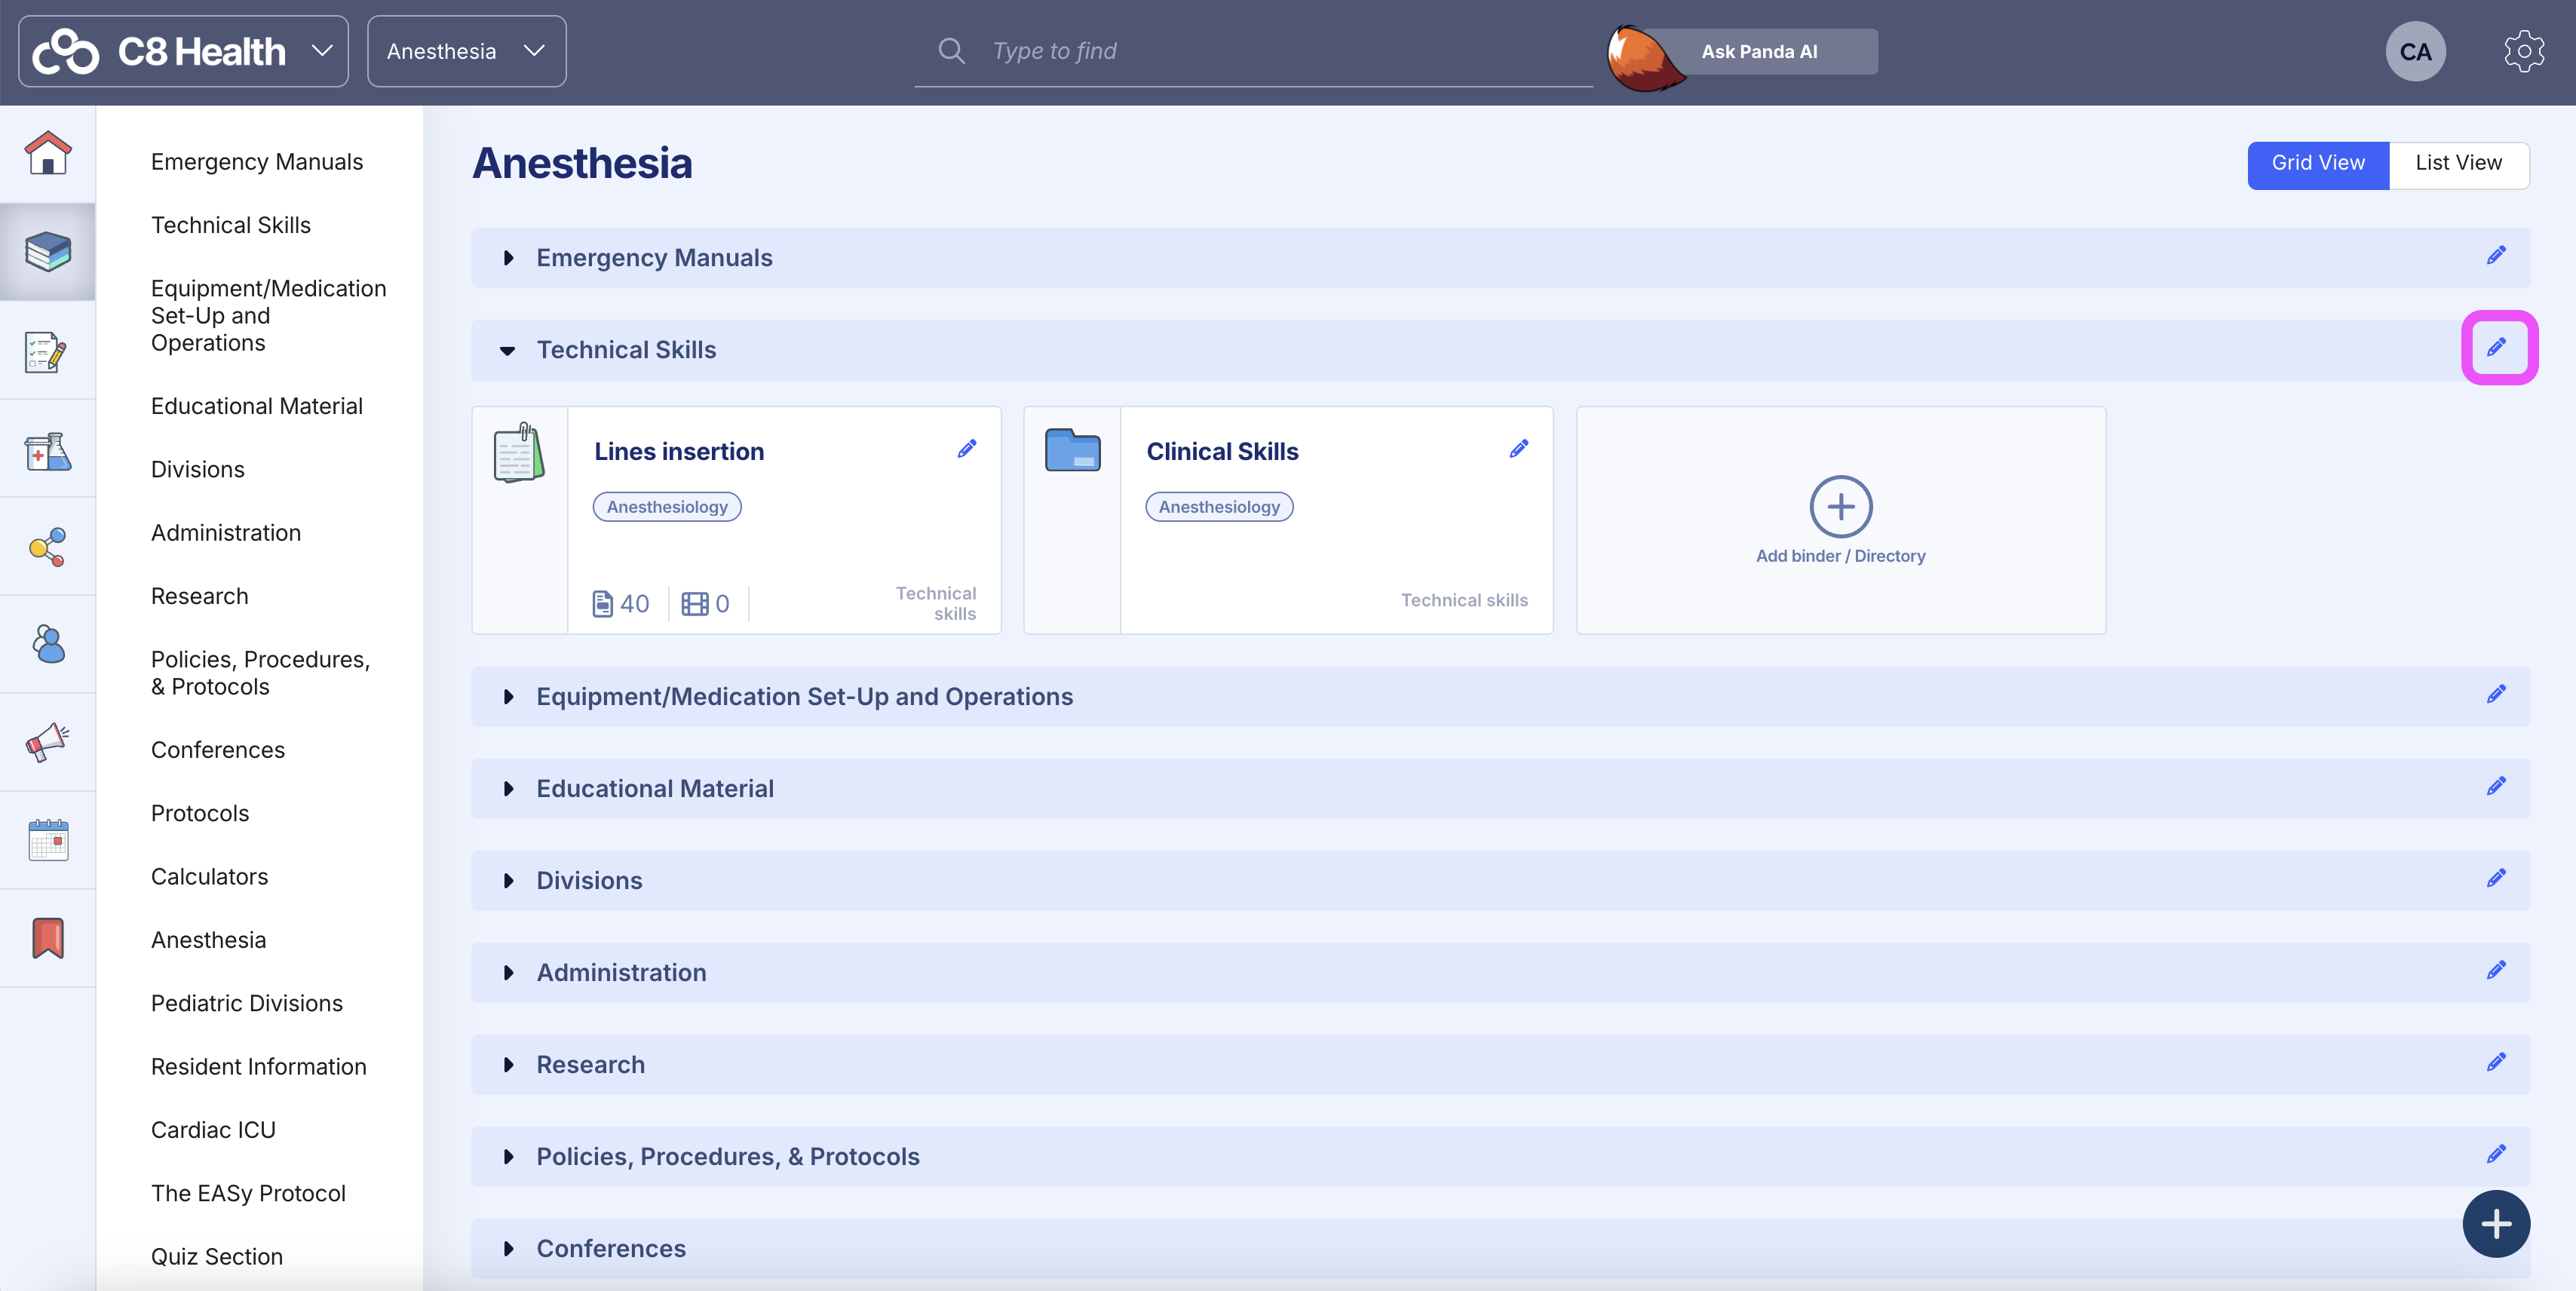Expand the Conferences section arrow
2576x1291 pixels.
pos(508,1249)
